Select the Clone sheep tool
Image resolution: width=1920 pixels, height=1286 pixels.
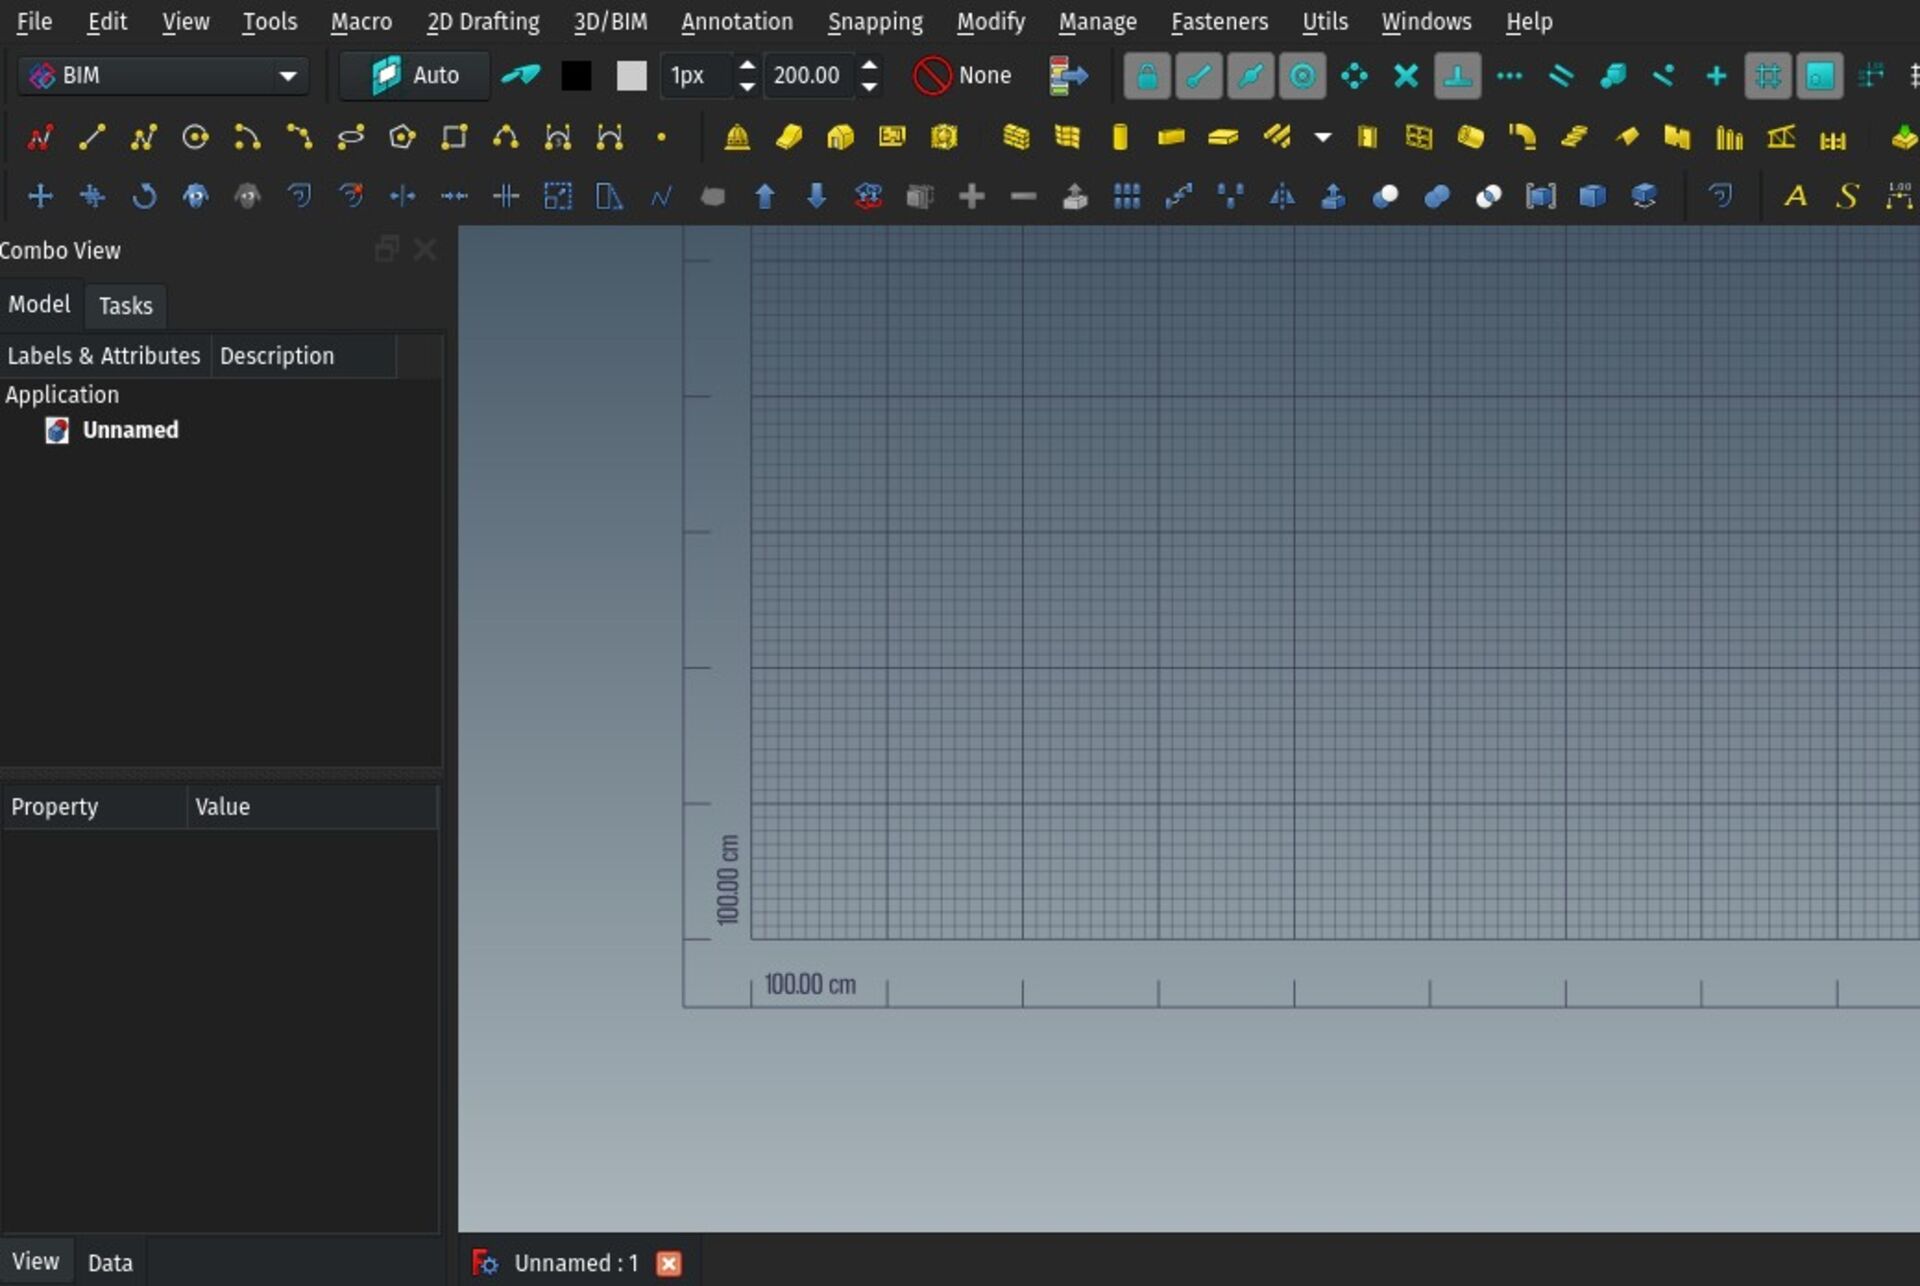click(195, 196)
